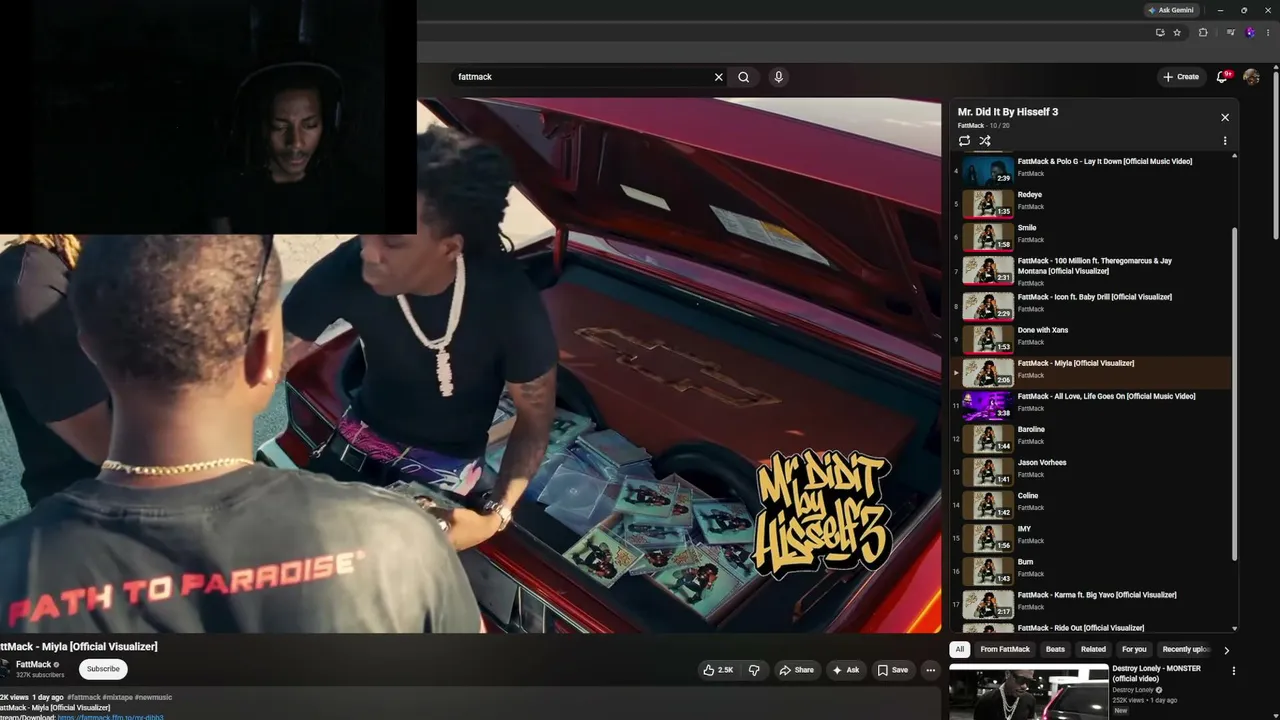Open the Destroy Lonely channel link
Viewport: 1280px width, 720px height.
(1133, 690)
